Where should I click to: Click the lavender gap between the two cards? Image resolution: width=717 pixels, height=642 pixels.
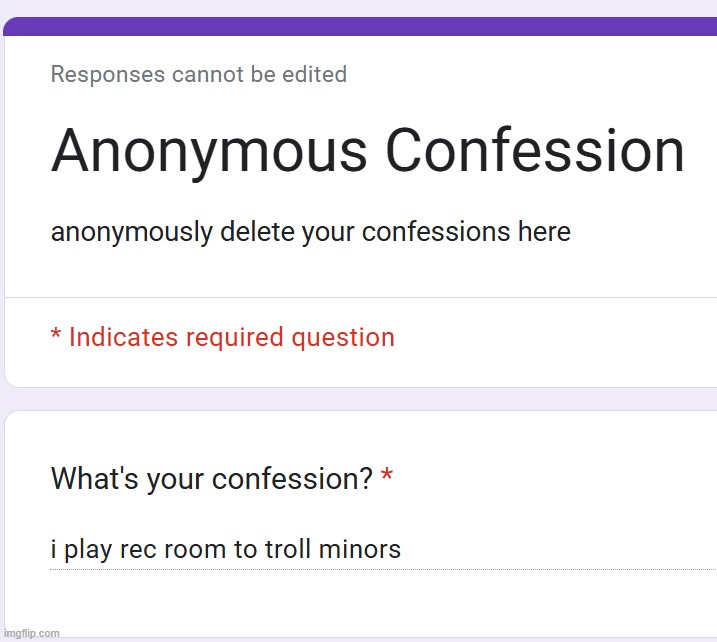(360, 399)
